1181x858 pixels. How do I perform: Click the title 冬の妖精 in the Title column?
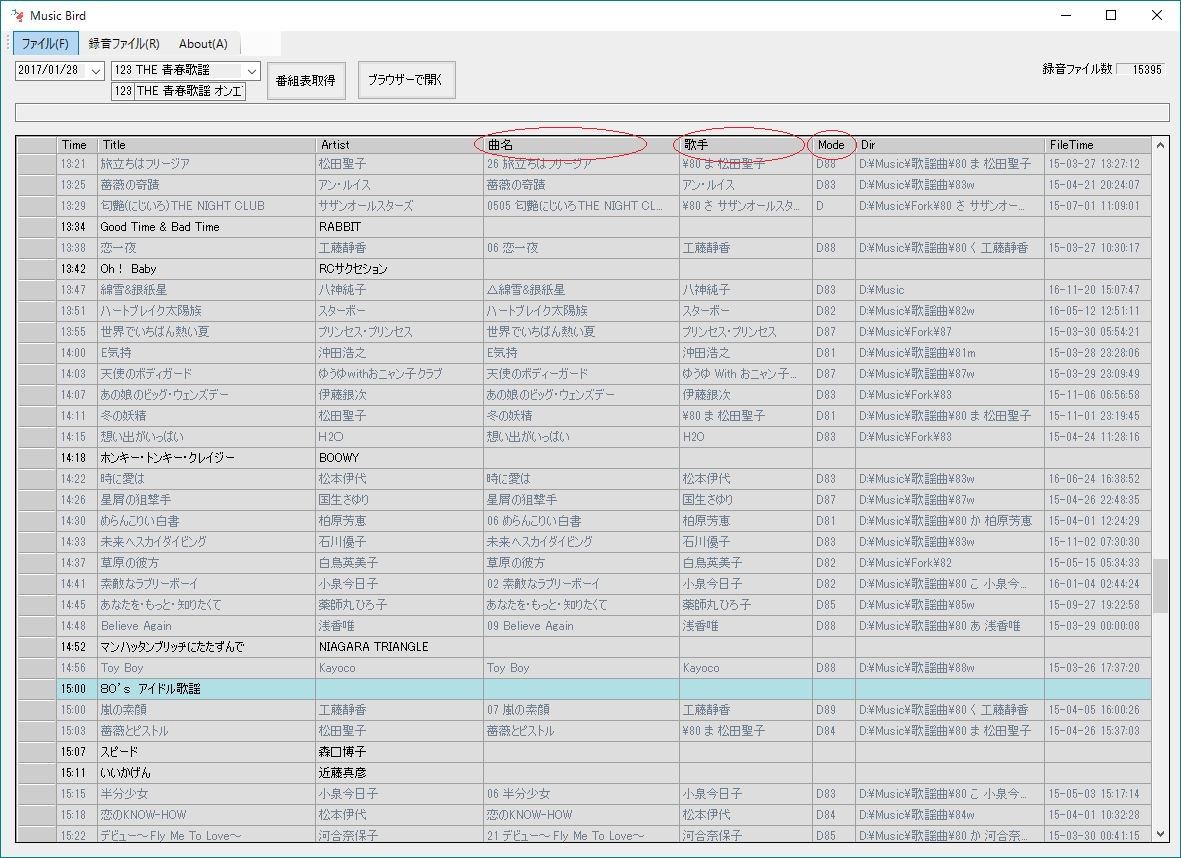click(124, 416)
